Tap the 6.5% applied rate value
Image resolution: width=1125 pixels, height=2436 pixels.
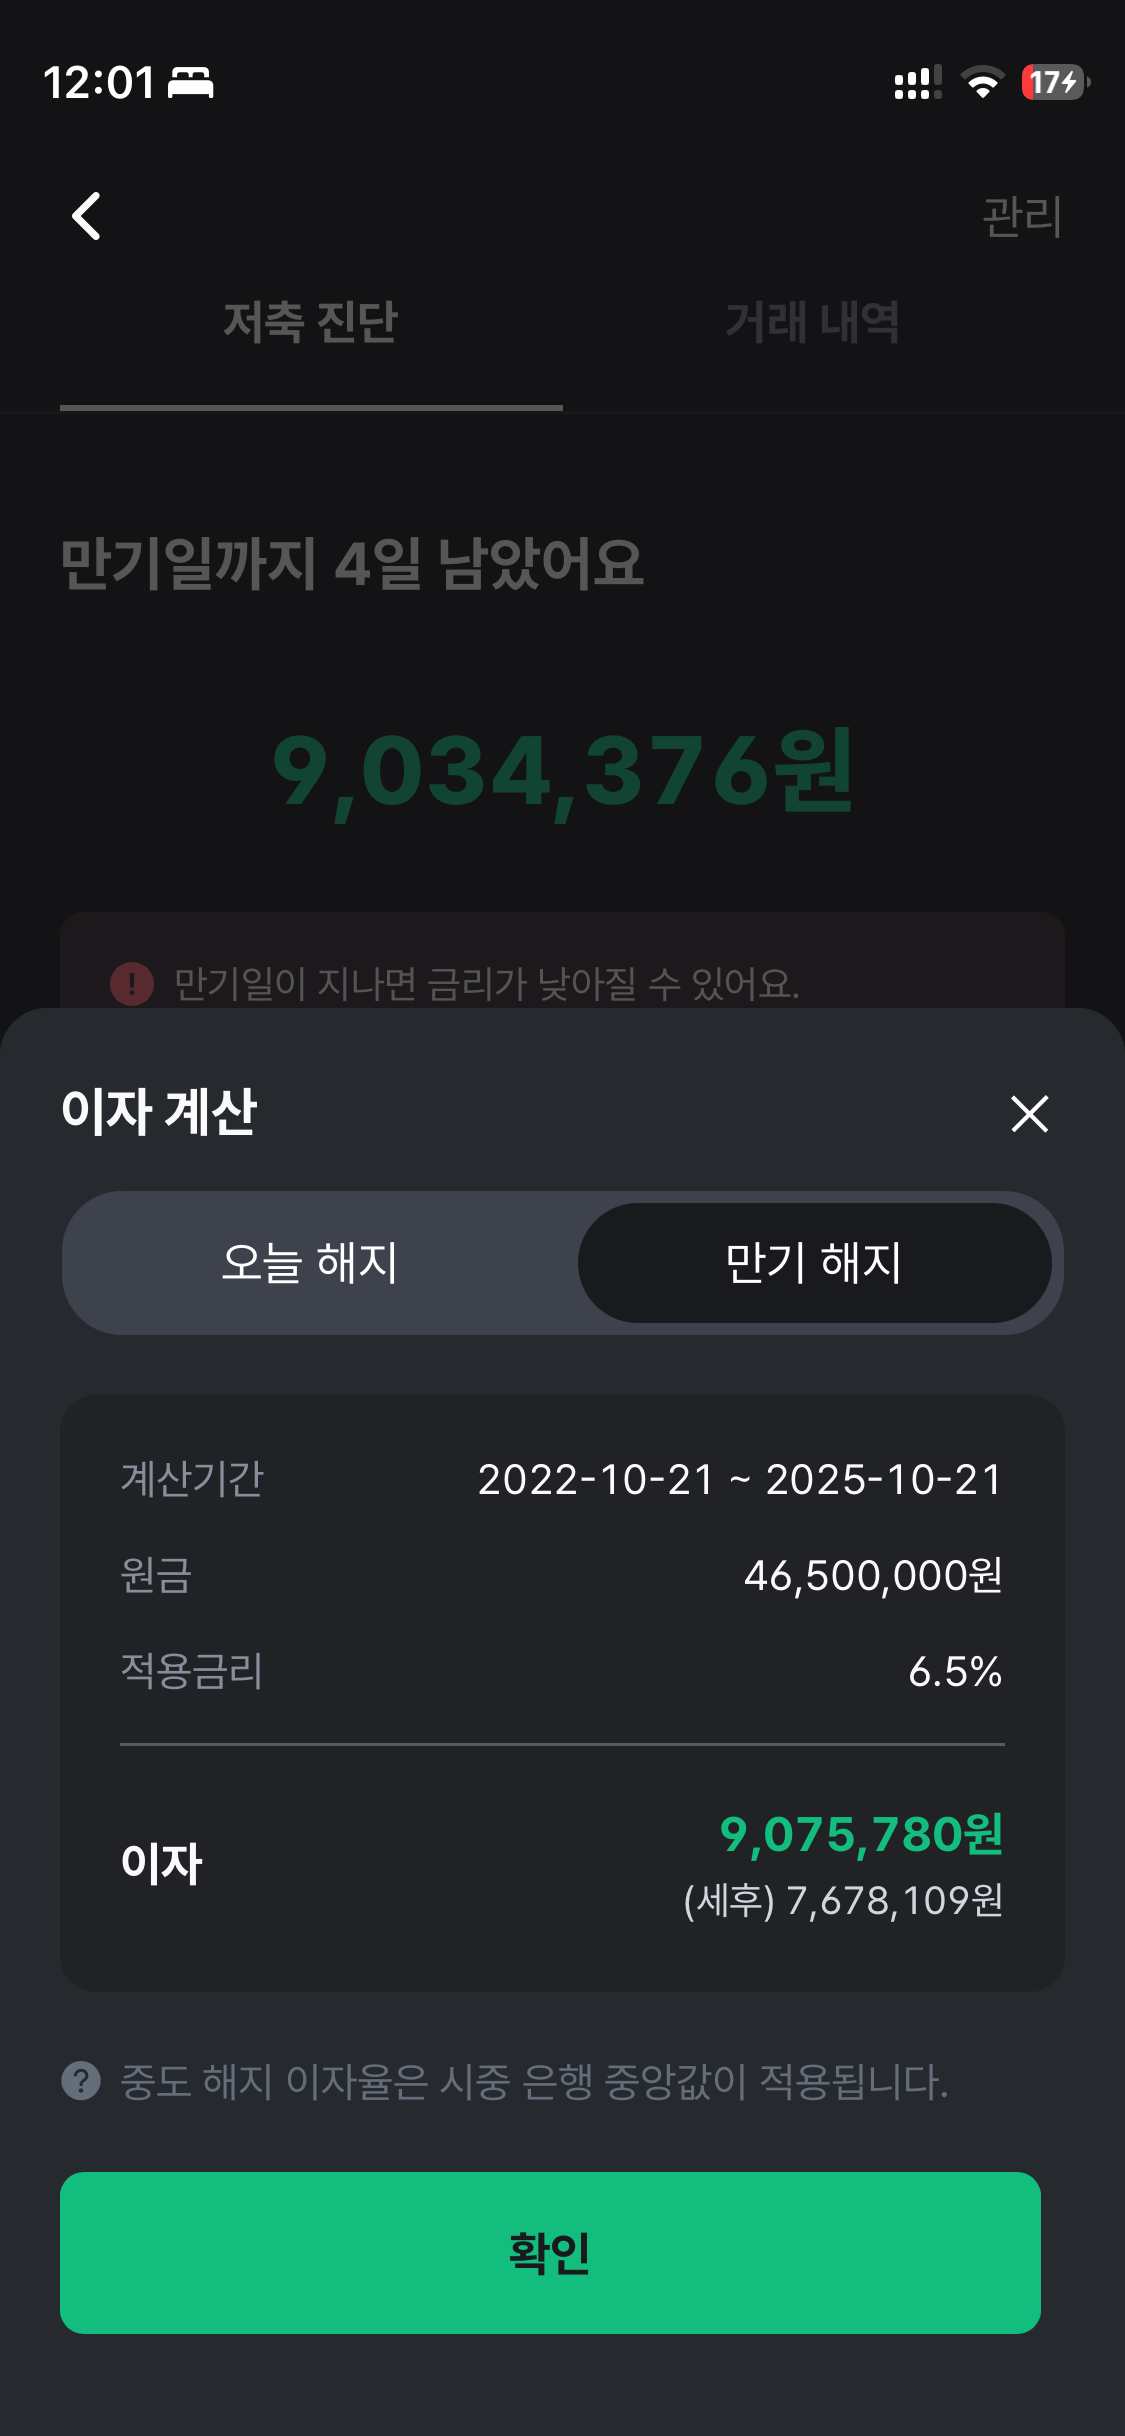(955, 1672)
